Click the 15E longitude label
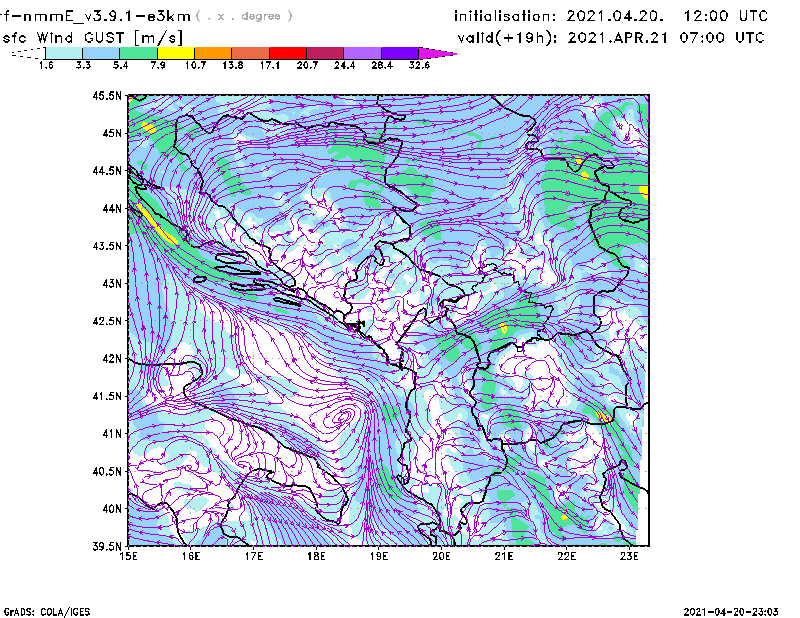 128,556
